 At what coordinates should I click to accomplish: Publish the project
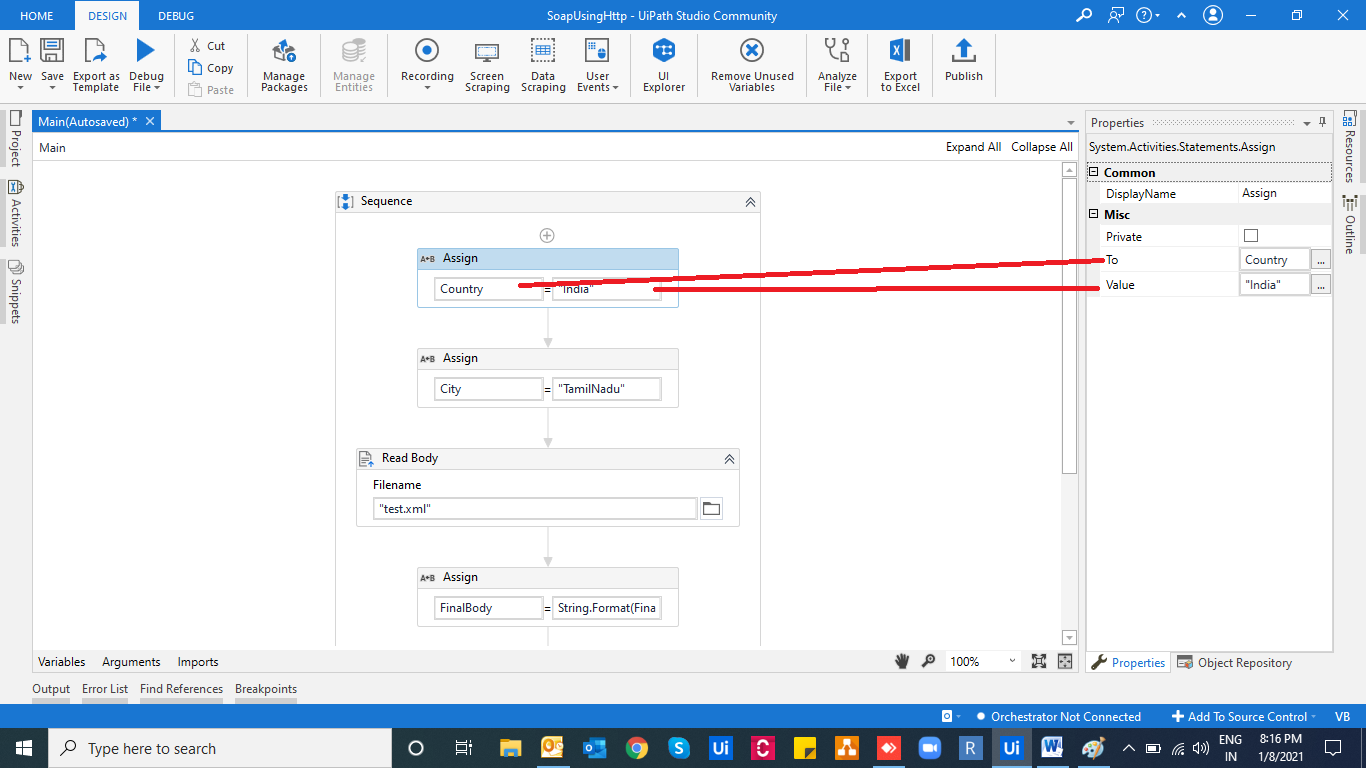[x=964, y=60]
